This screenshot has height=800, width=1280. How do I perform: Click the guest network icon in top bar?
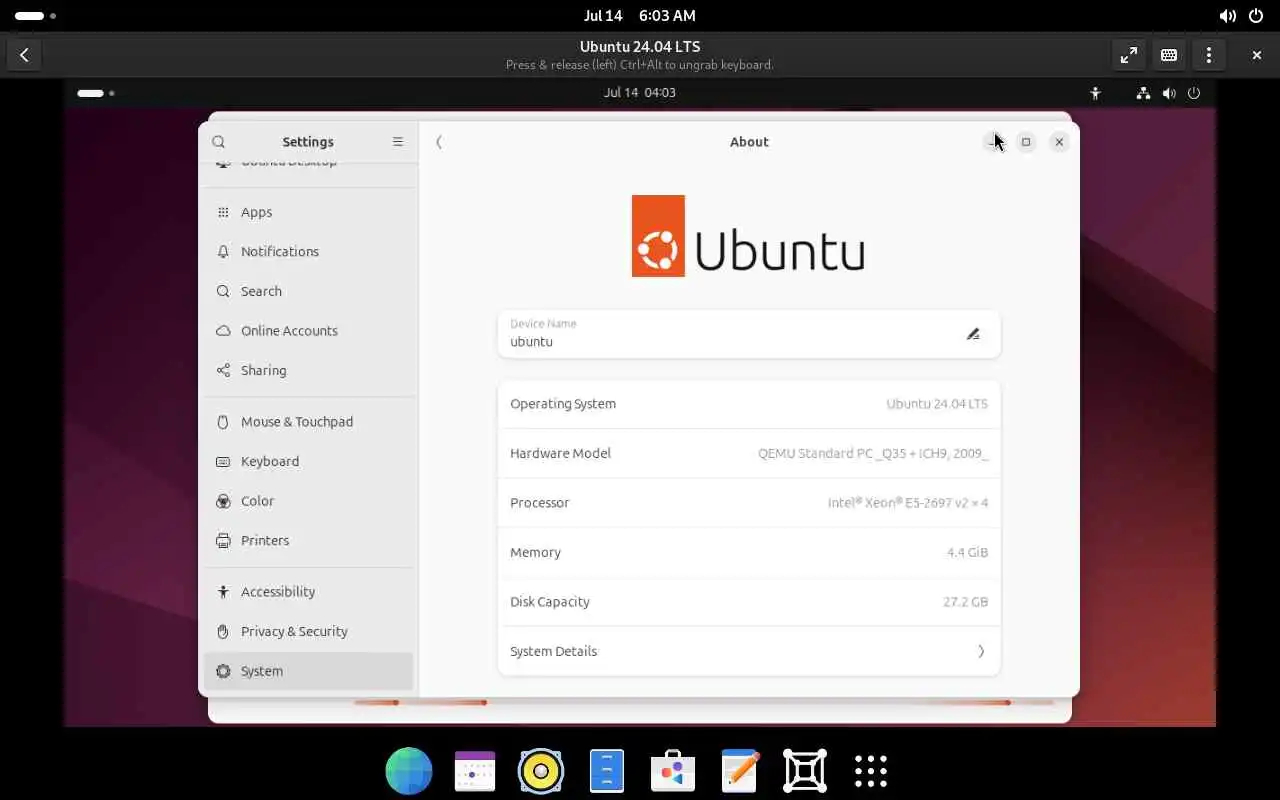1143,93
